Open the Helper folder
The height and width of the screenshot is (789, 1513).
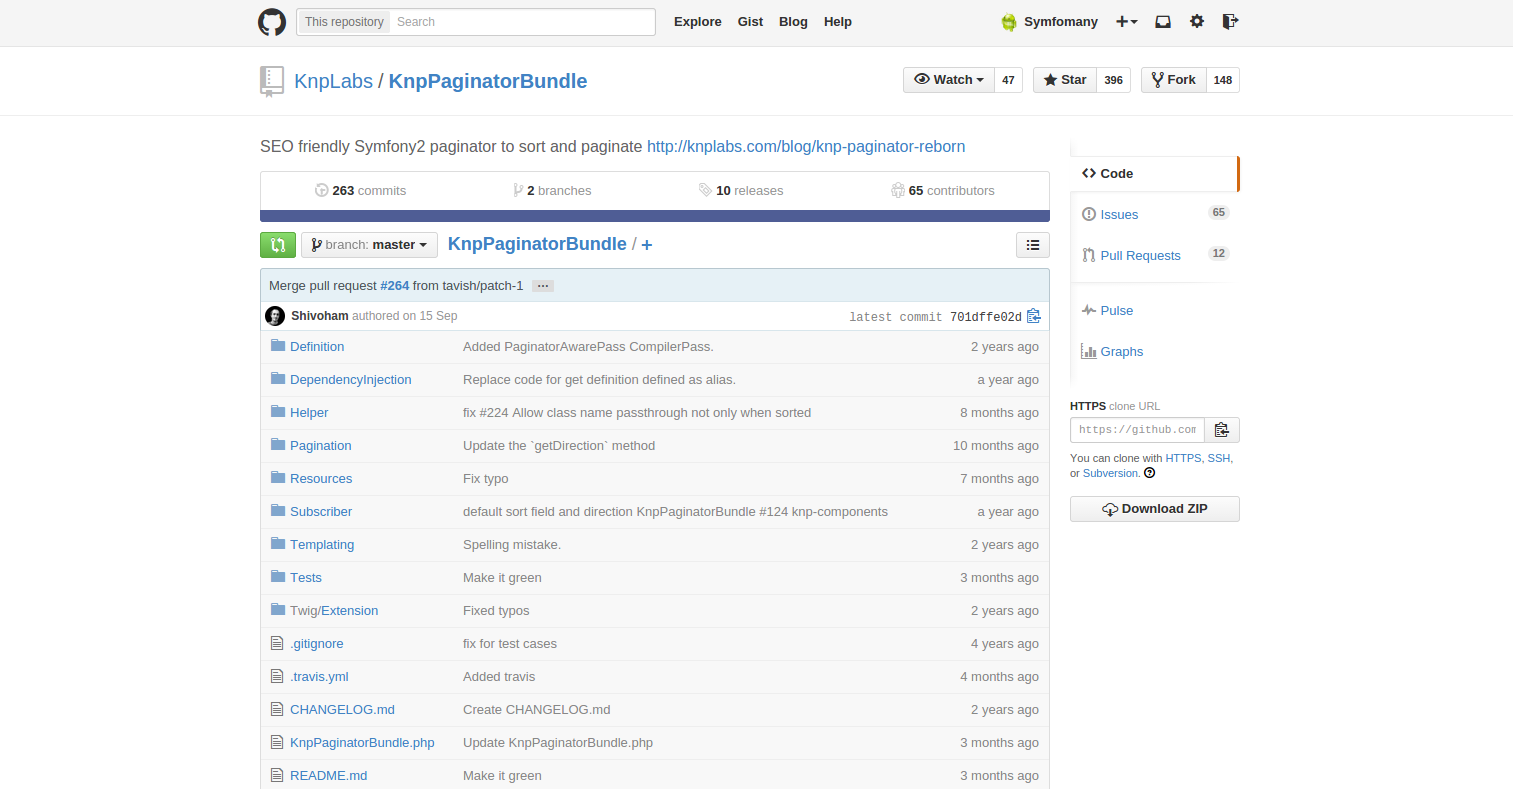tap(309, 413)
